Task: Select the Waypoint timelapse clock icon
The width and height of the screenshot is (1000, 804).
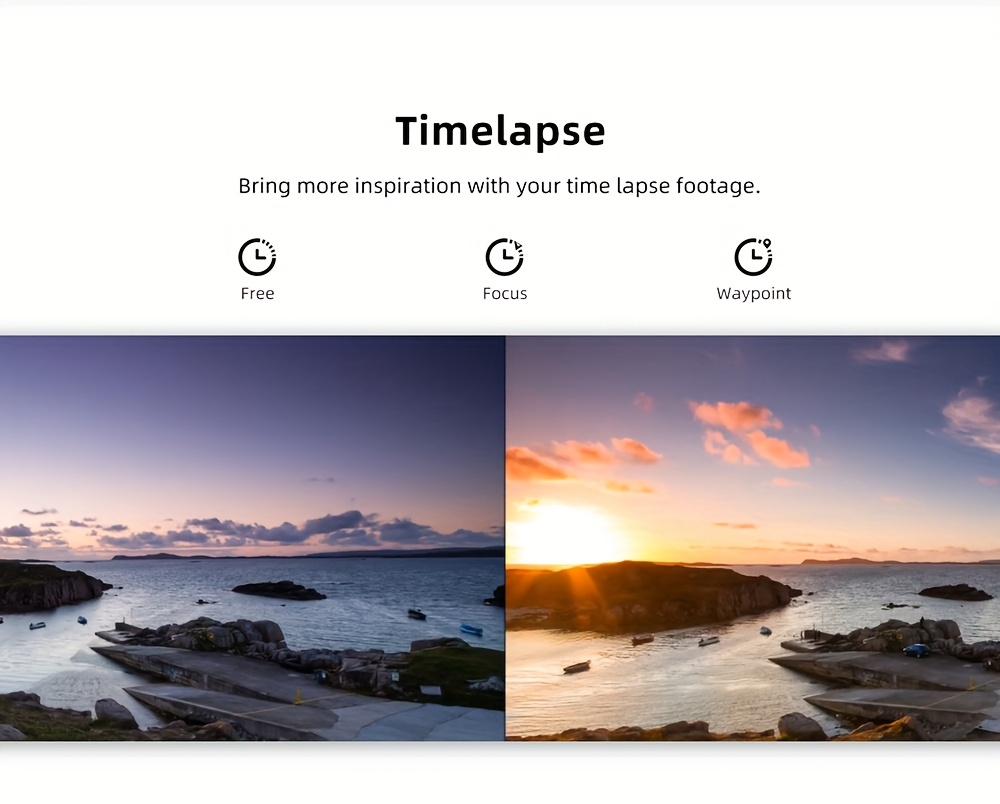Action: click(753, 257)
